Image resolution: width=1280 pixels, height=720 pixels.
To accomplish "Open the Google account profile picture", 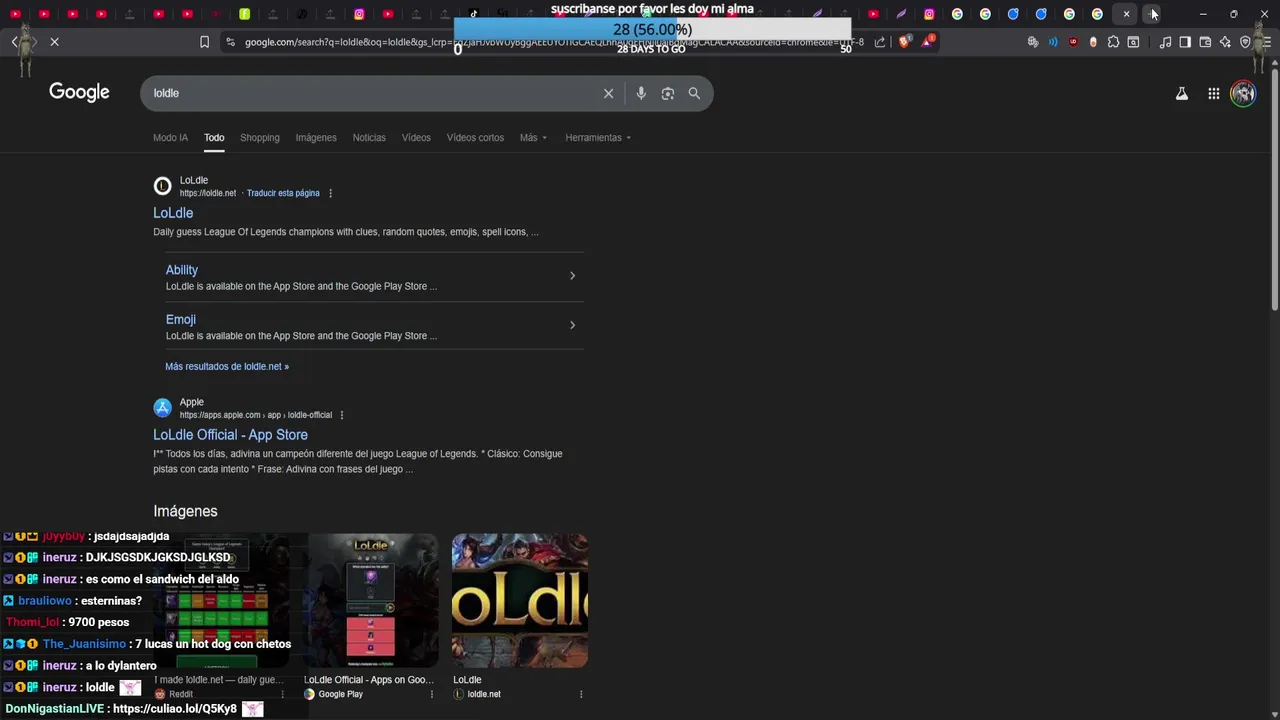I will coord(1243,93).
